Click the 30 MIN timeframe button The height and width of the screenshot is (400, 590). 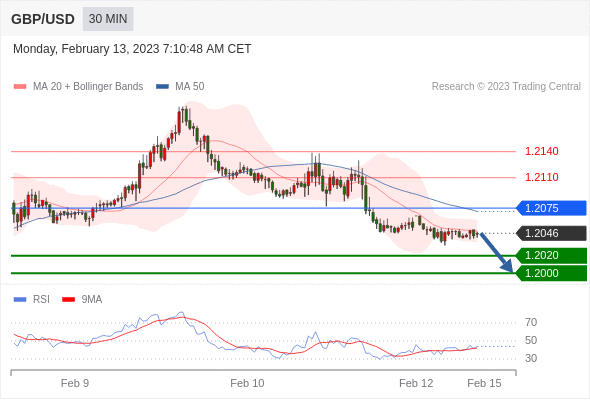(x=108, y=19)
